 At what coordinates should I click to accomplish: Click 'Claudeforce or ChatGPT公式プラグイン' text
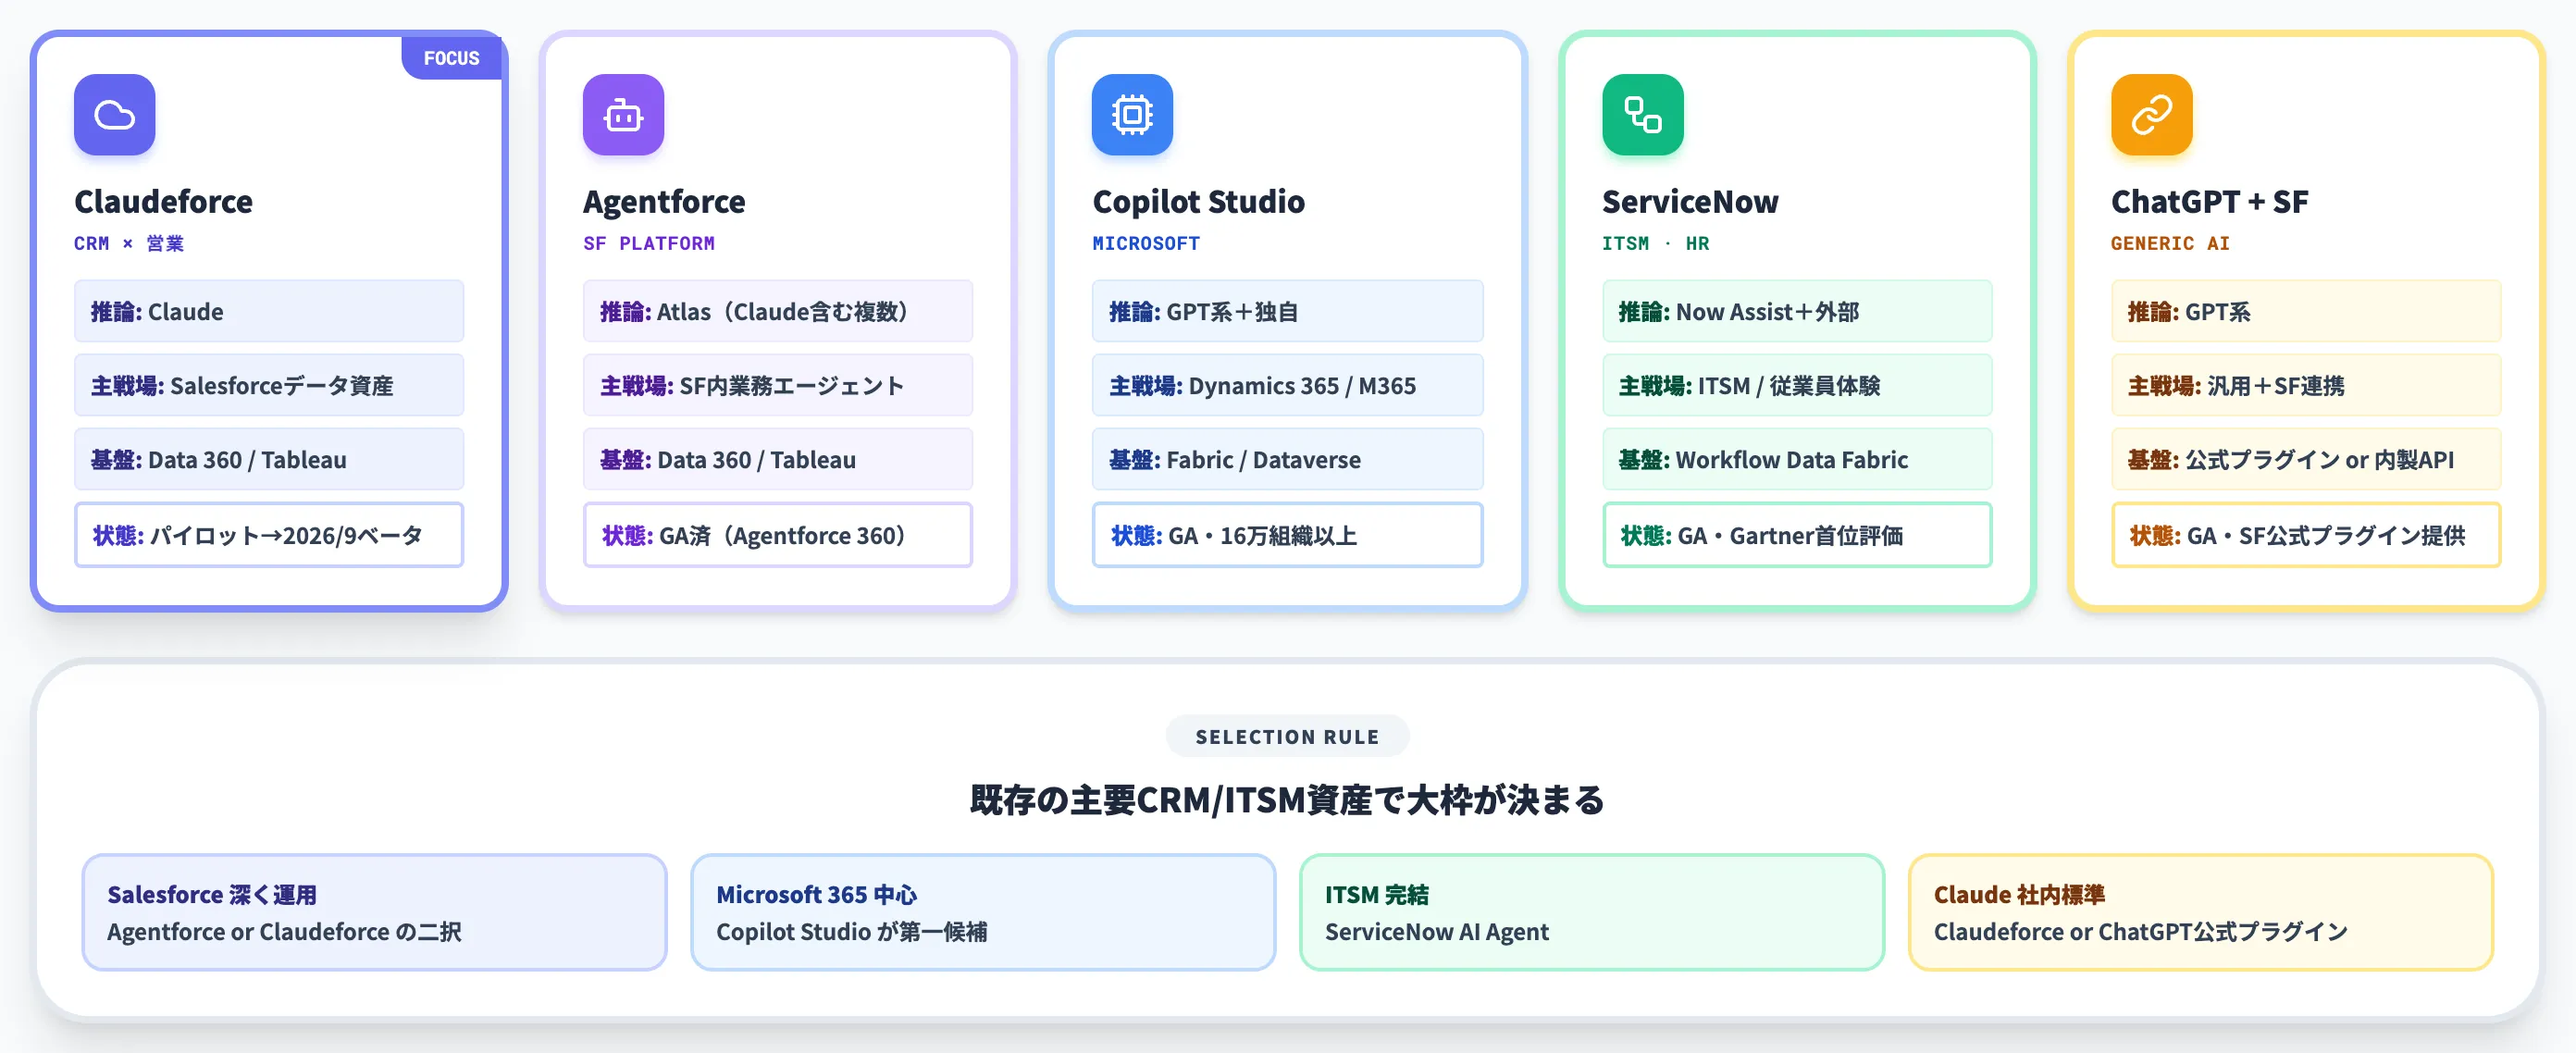coord(2140,931)
